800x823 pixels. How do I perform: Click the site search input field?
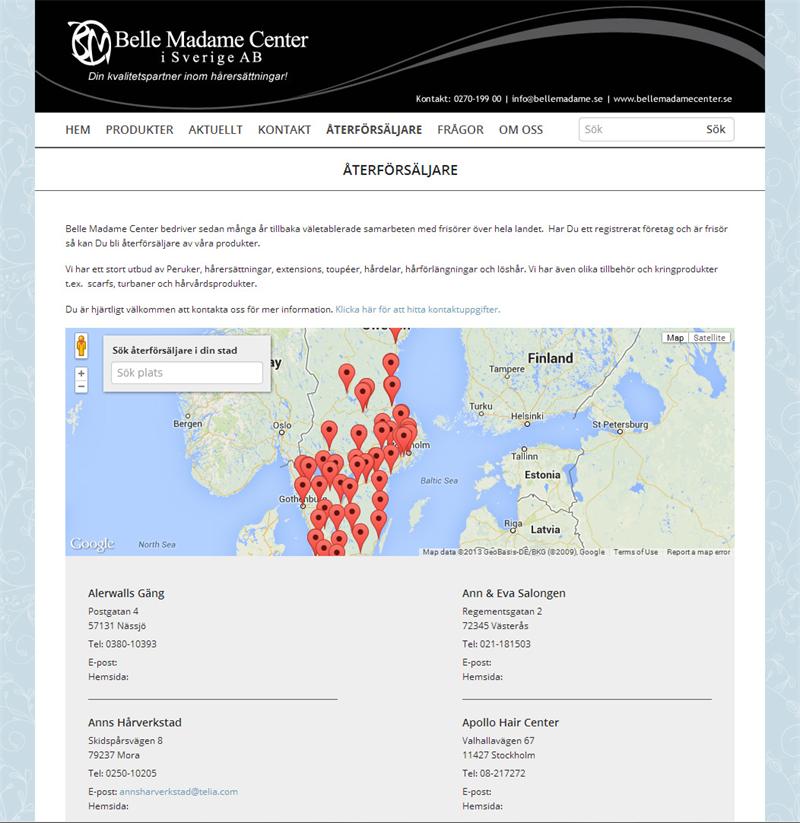pos(638,130)
